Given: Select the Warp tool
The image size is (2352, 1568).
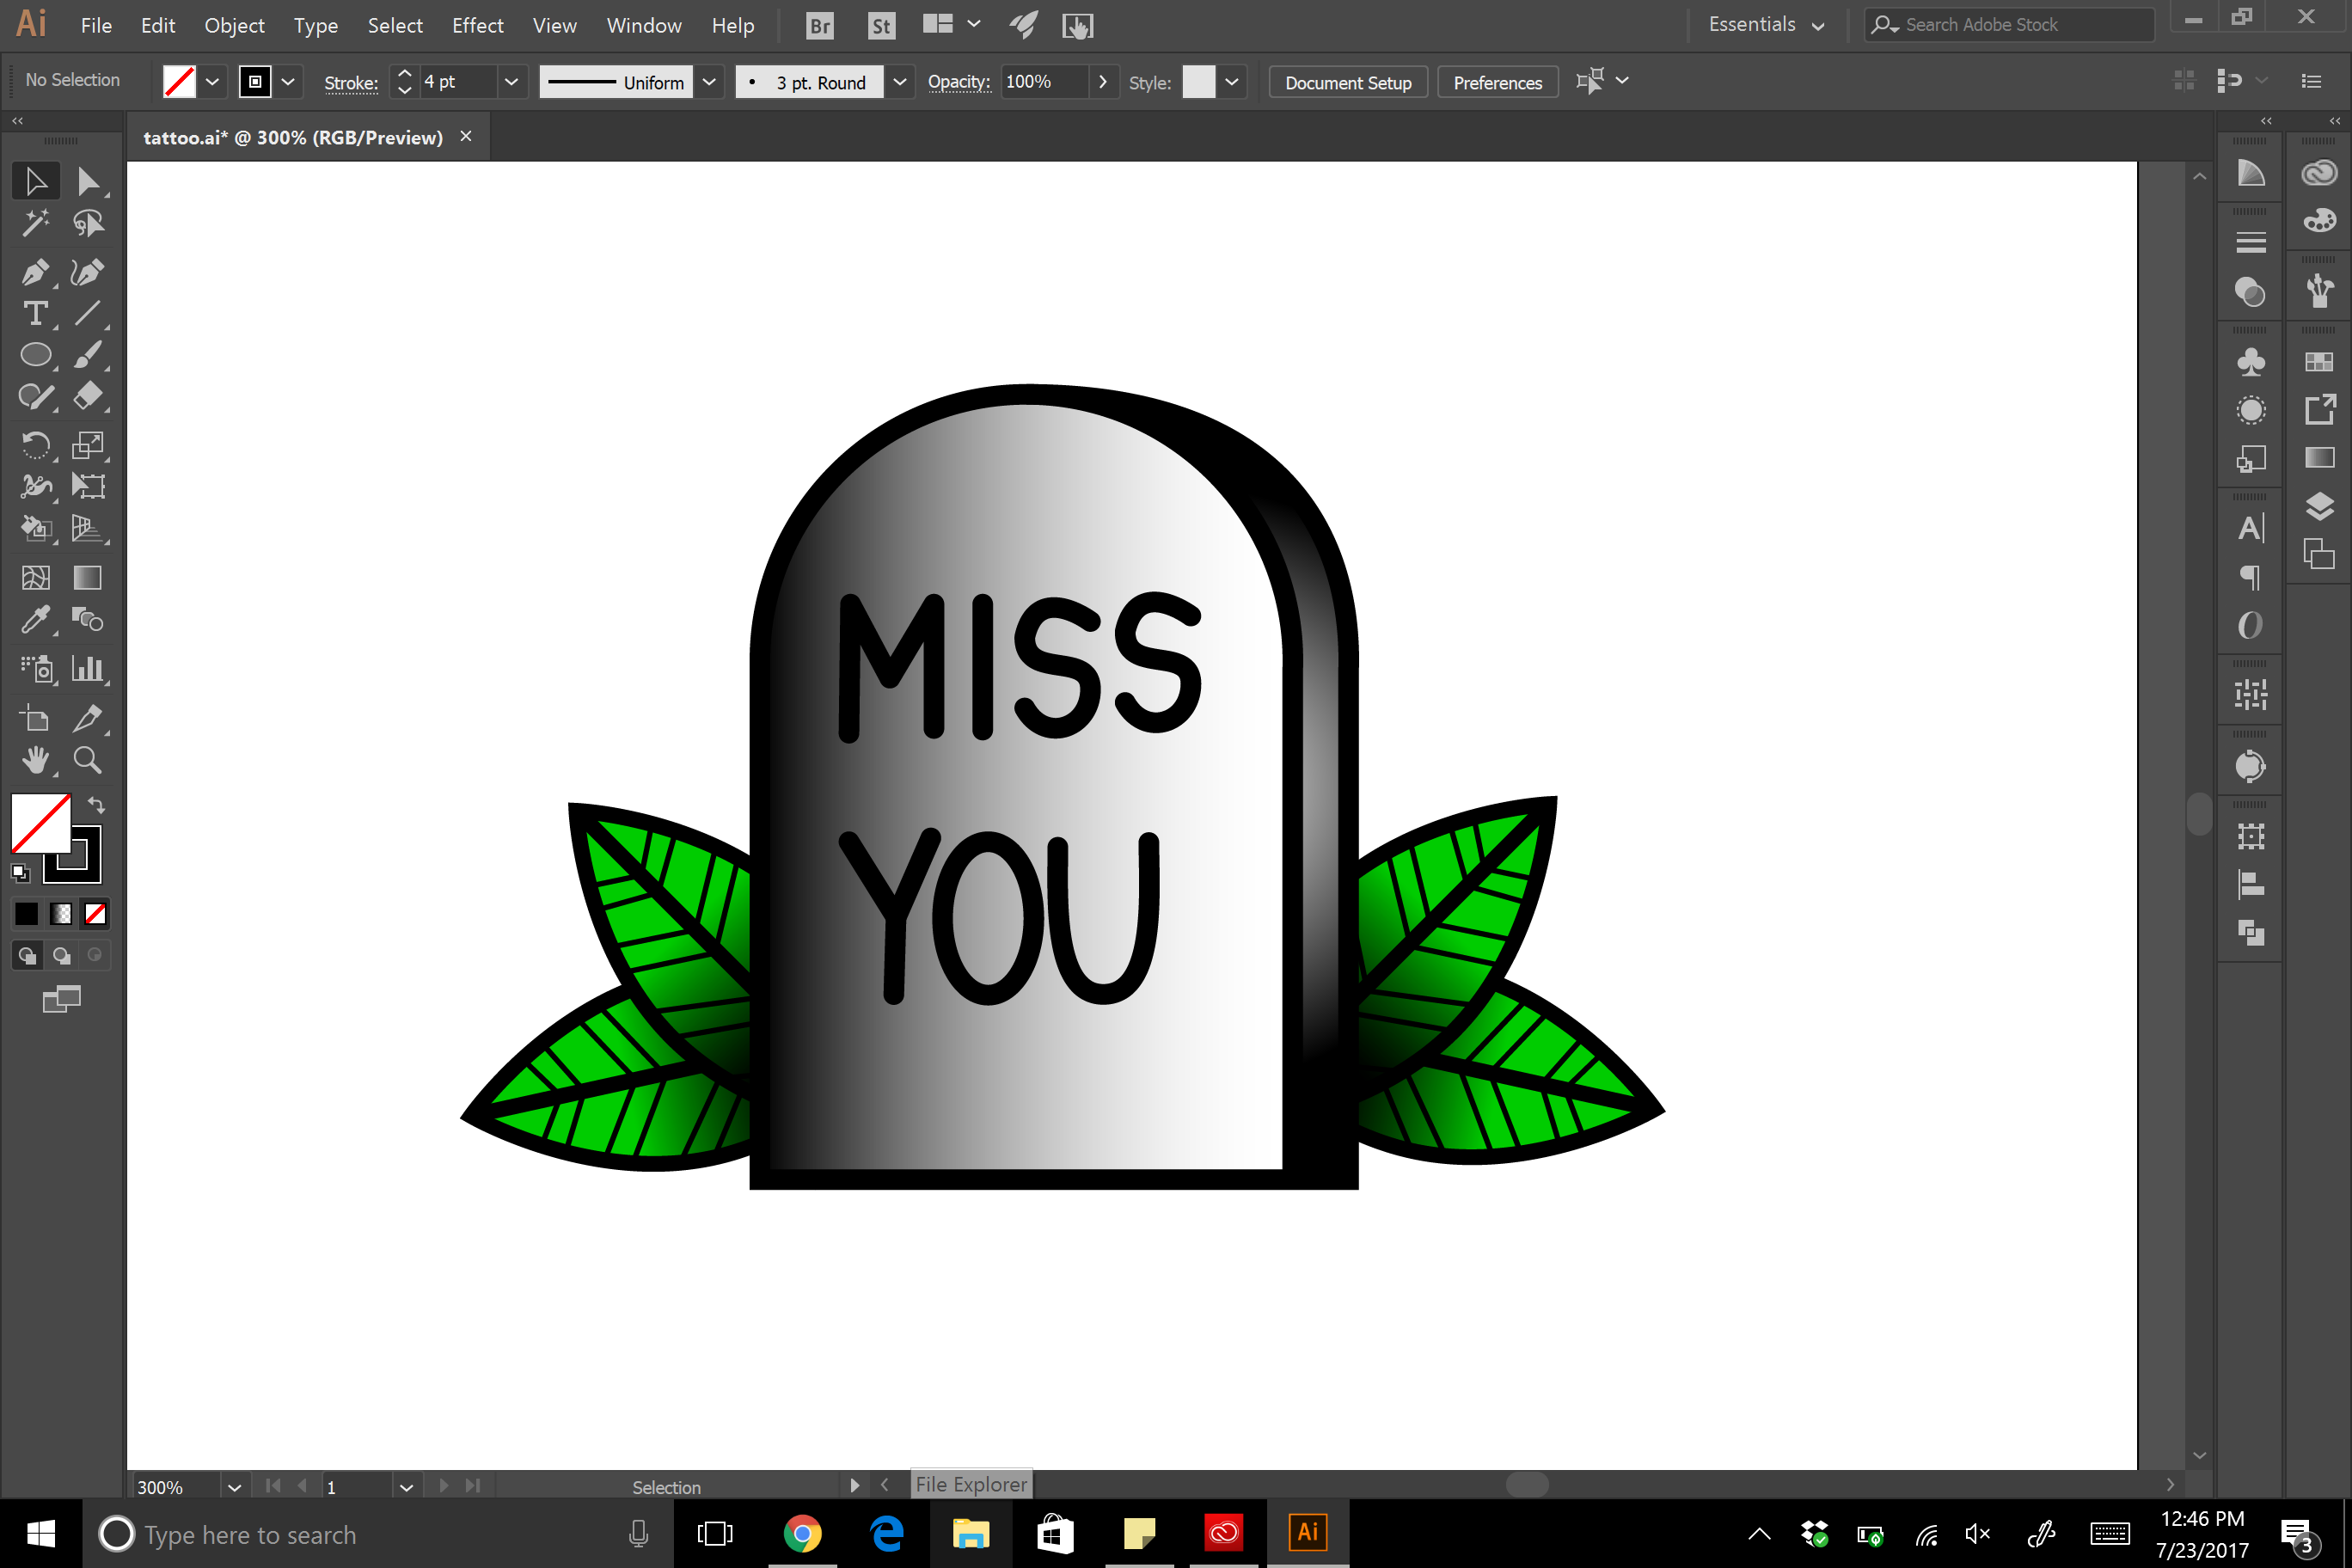Looking at the screenshot, I should (x=36, y=487).
